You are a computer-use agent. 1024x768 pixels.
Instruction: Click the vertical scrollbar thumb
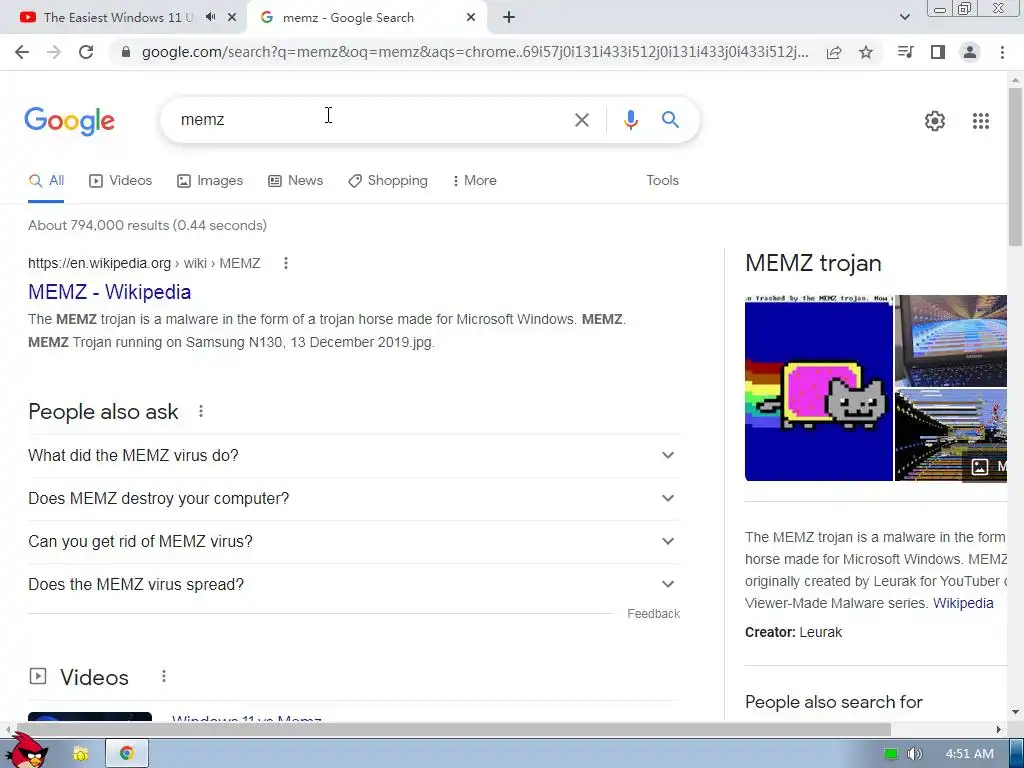pos(1016,165)
